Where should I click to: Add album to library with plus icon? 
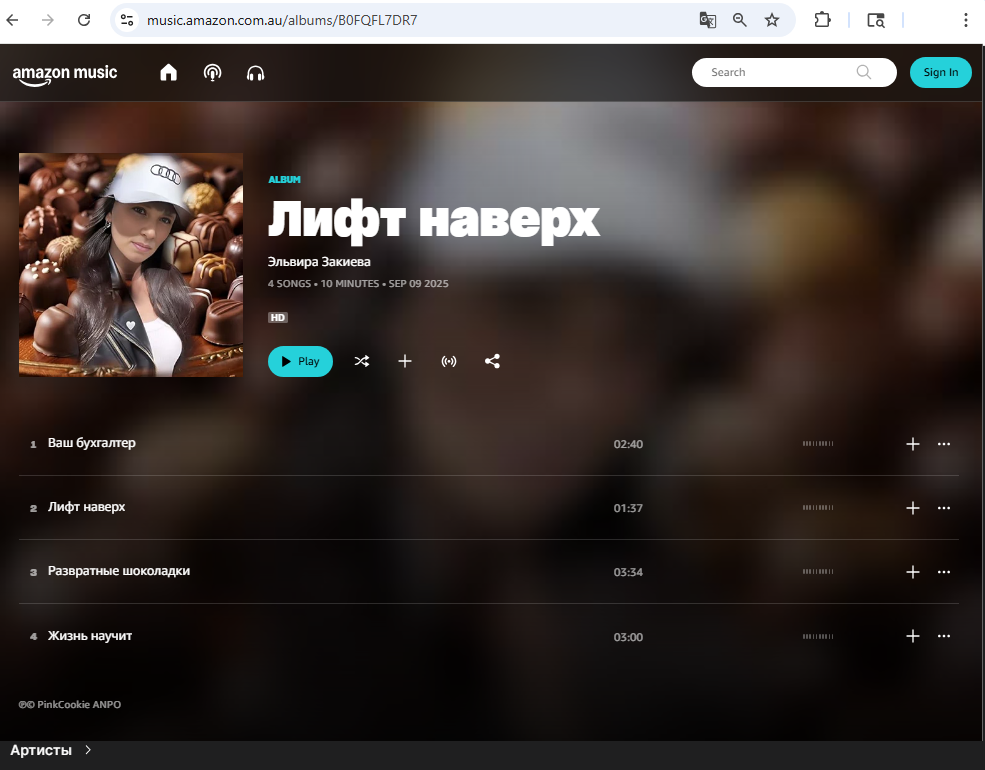(x=405, y=361)
